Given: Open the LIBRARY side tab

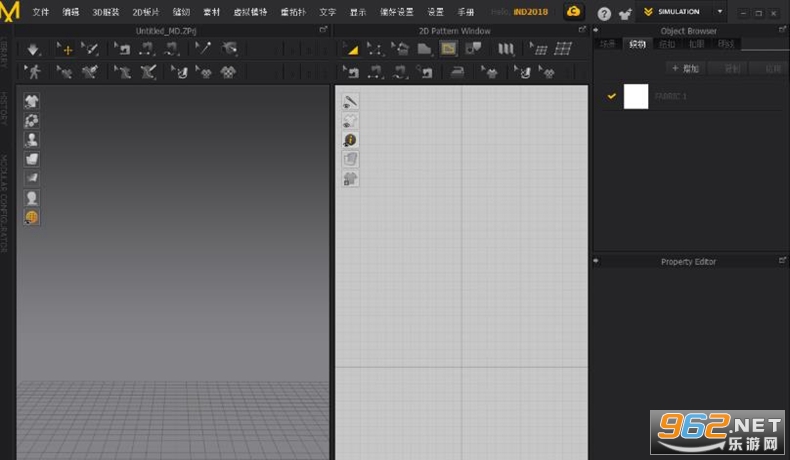Looking at the screenshot, I should click(x=5, y=52).
